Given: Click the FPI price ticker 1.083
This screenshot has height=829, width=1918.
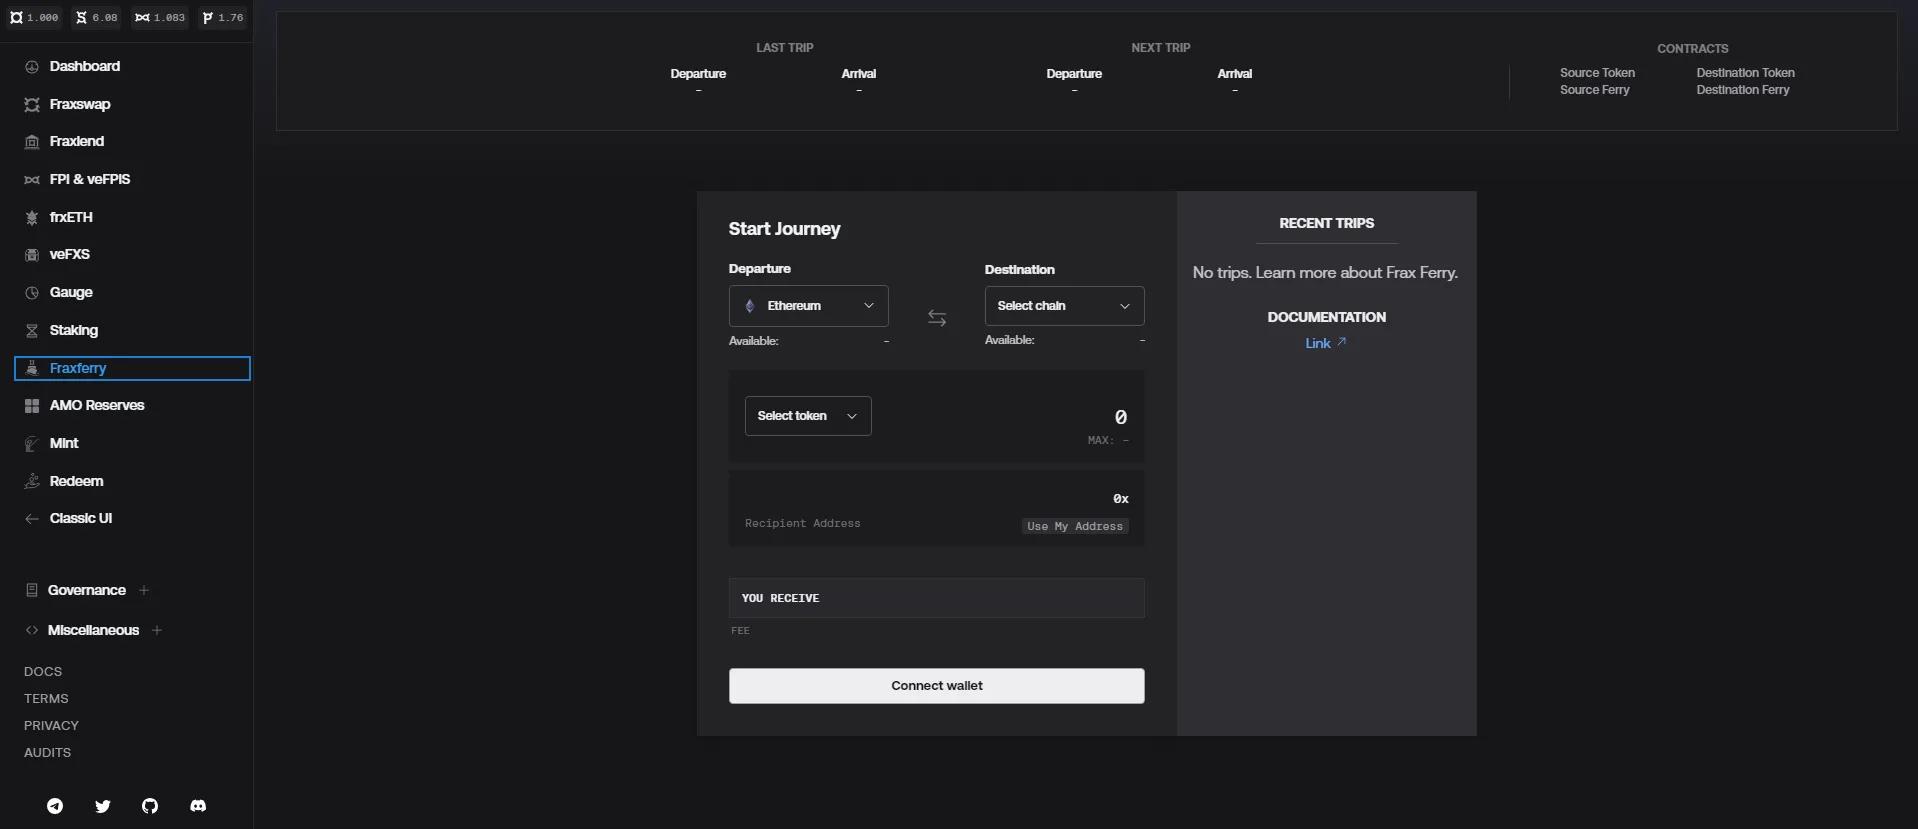Looking at the screenshot, I should point(160,18).
